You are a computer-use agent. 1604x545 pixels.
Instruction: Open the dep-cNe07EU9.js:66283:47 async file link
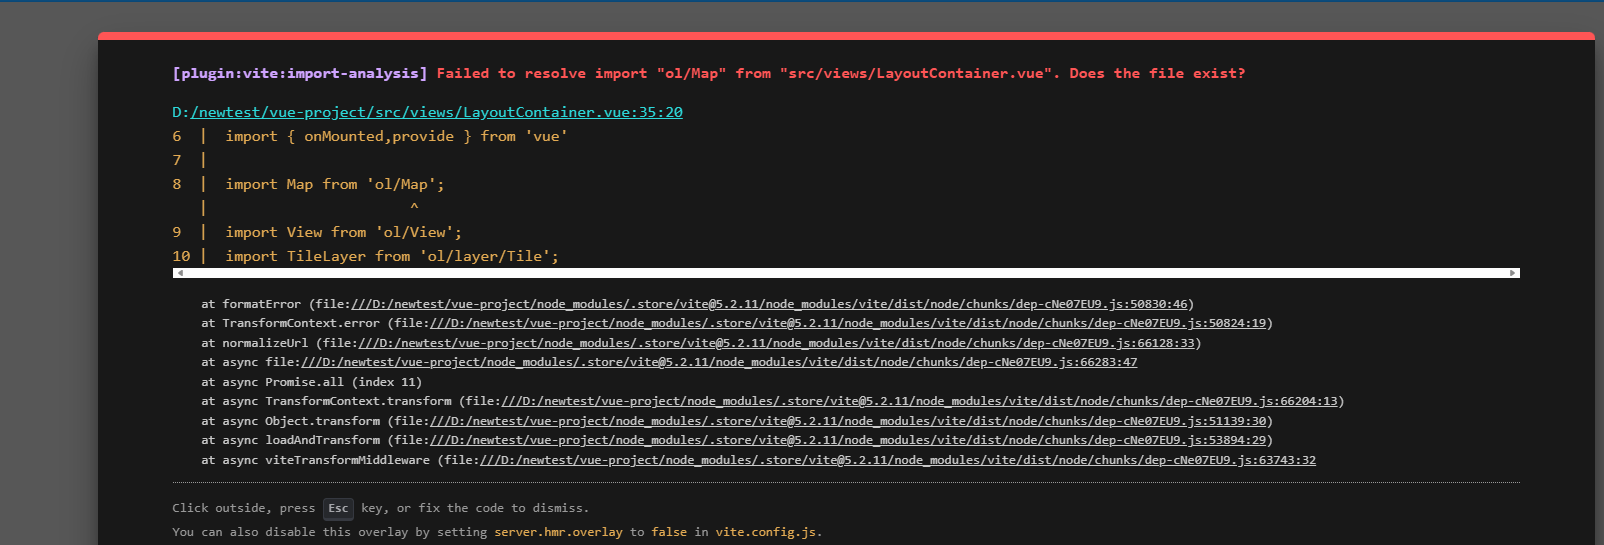719,362
